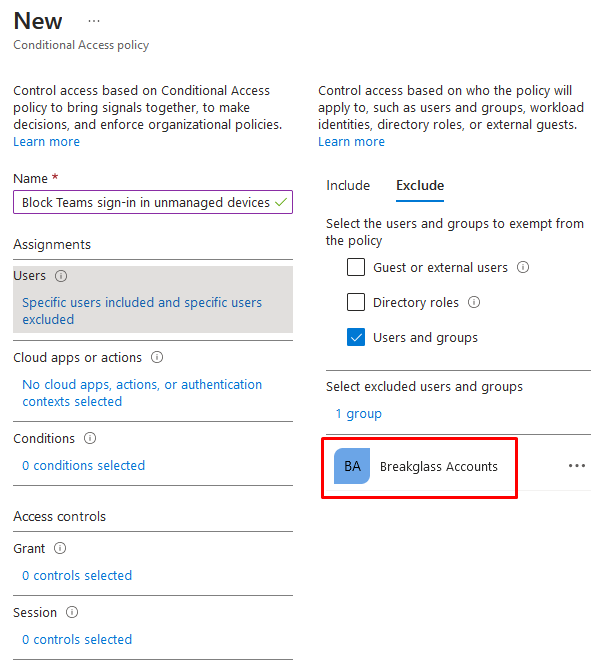
Task: Open No cloud apps selected link
Action: click(142, 393)
